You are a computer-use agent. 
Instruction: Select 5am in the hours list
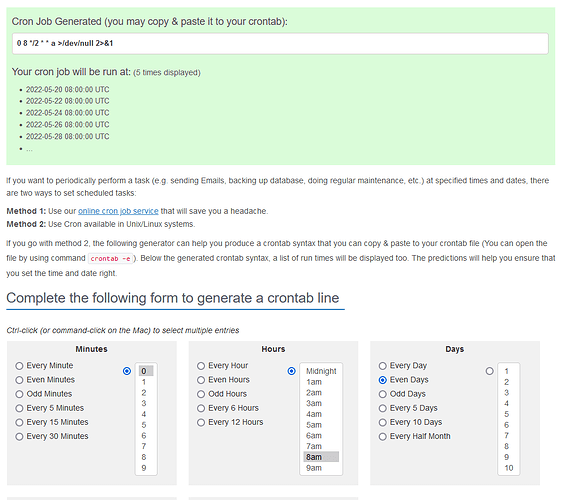[321, 425]
